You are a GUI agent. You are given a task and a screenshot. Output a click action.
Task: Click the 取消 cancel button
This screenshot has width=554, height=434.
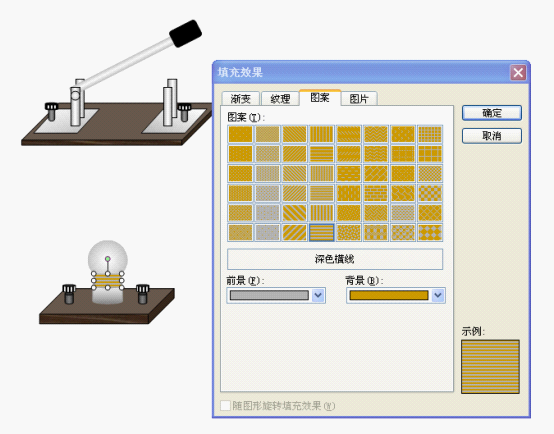492,136
